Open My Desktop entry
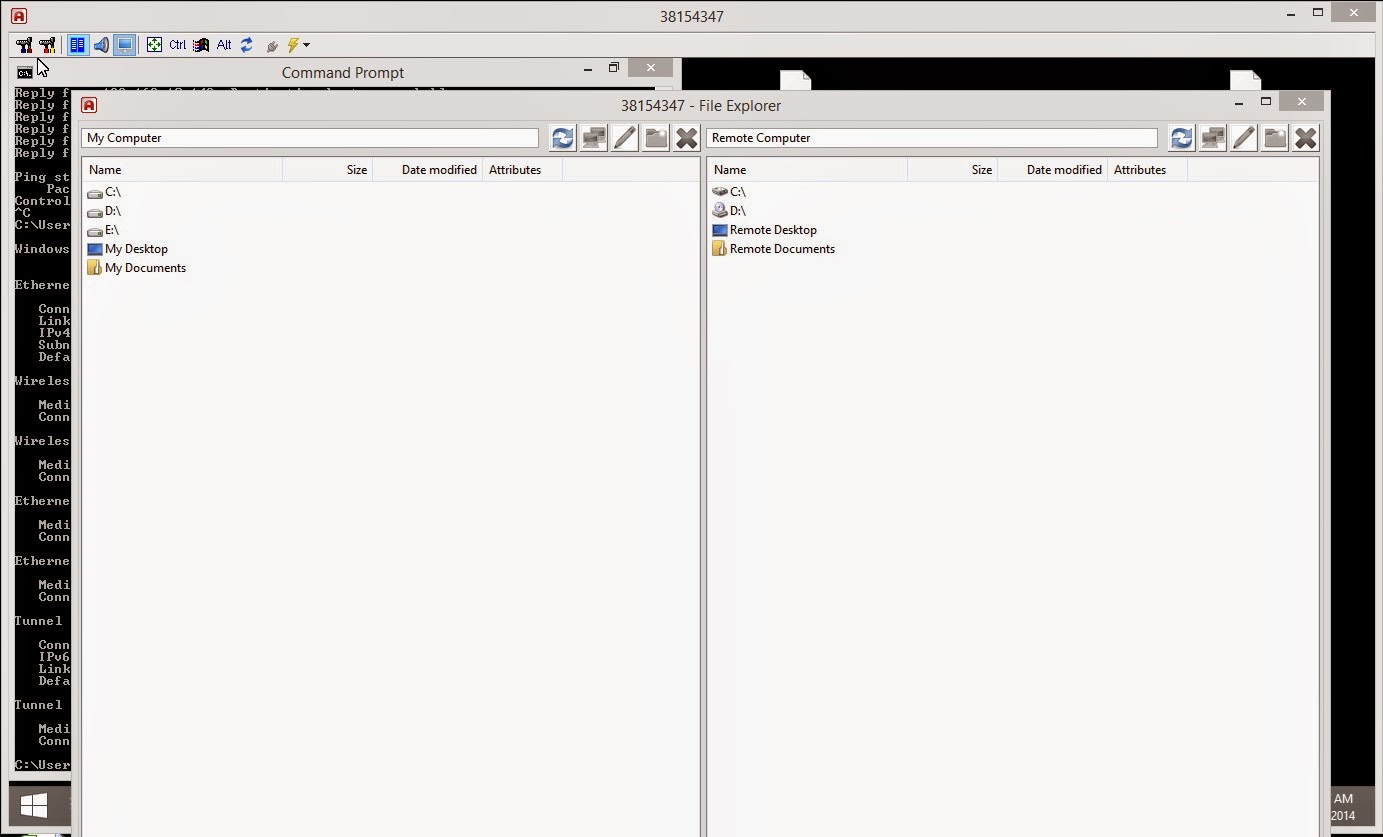This screenshot has height=837, width=1383. (x=127, y=249)
